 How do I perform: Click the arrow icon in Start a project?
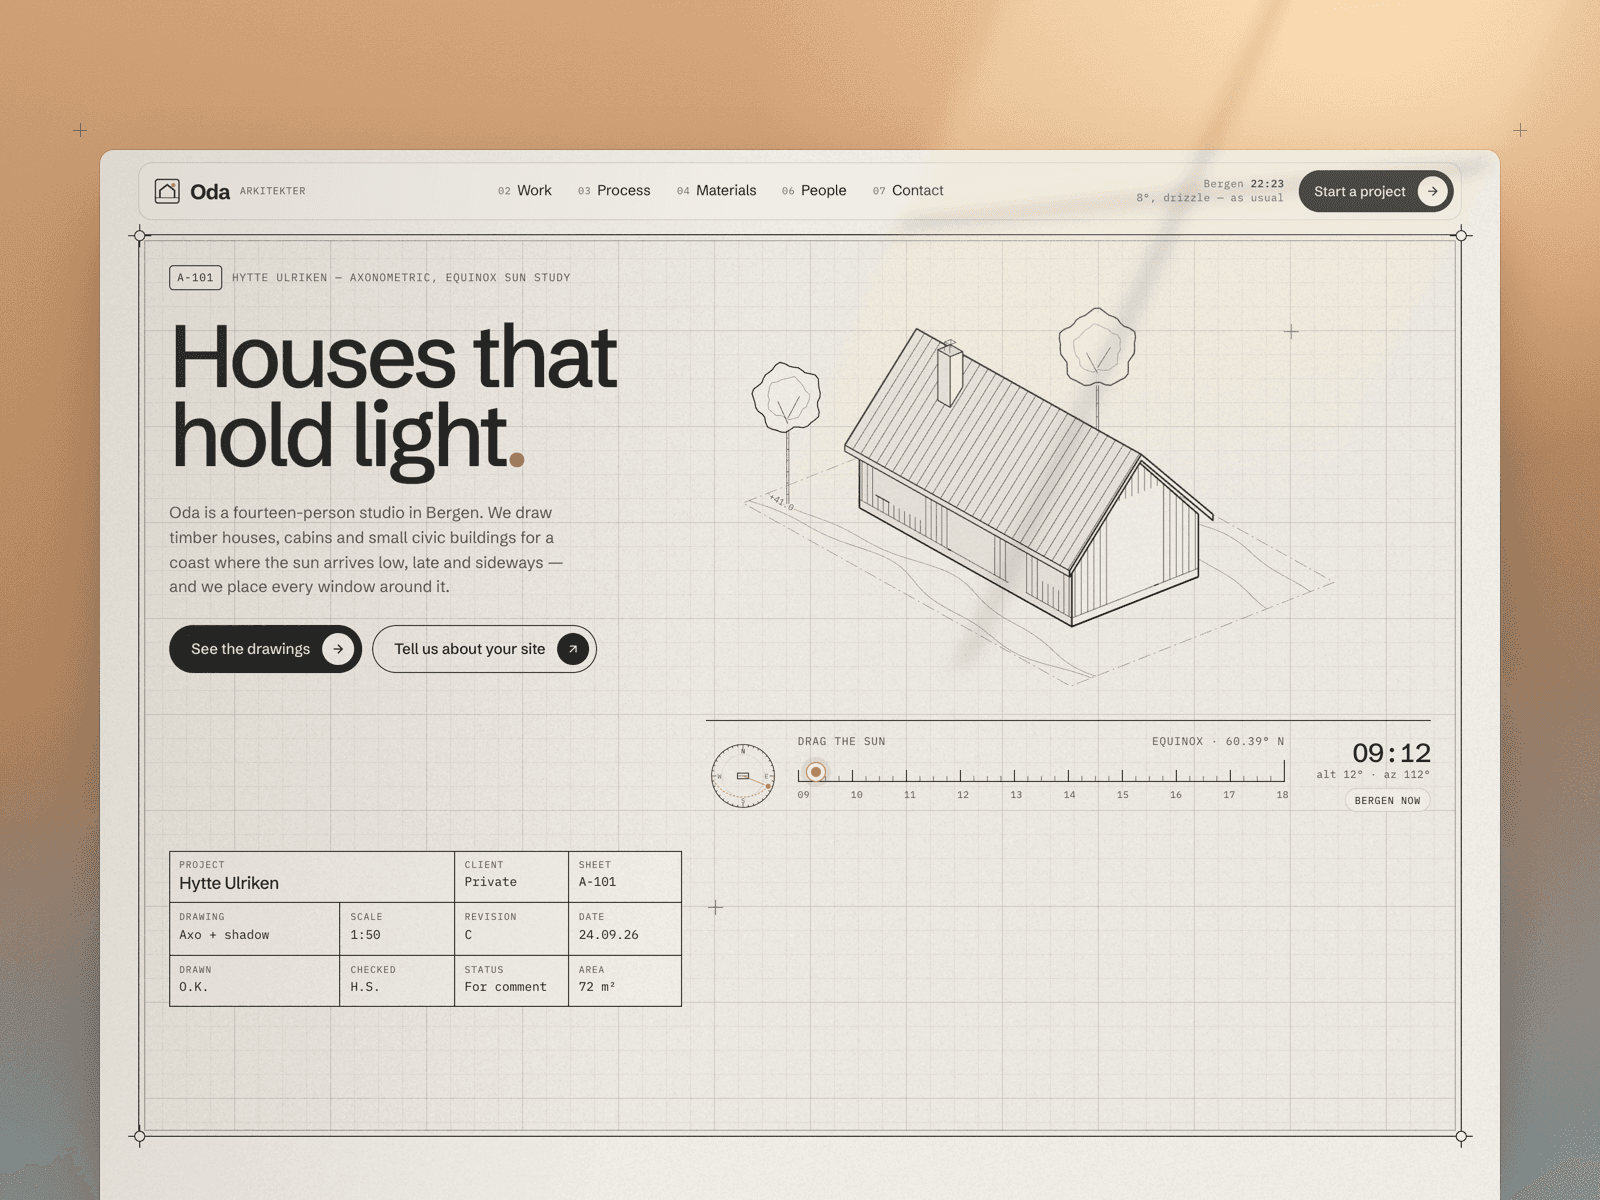click(x=1432, y=191)
